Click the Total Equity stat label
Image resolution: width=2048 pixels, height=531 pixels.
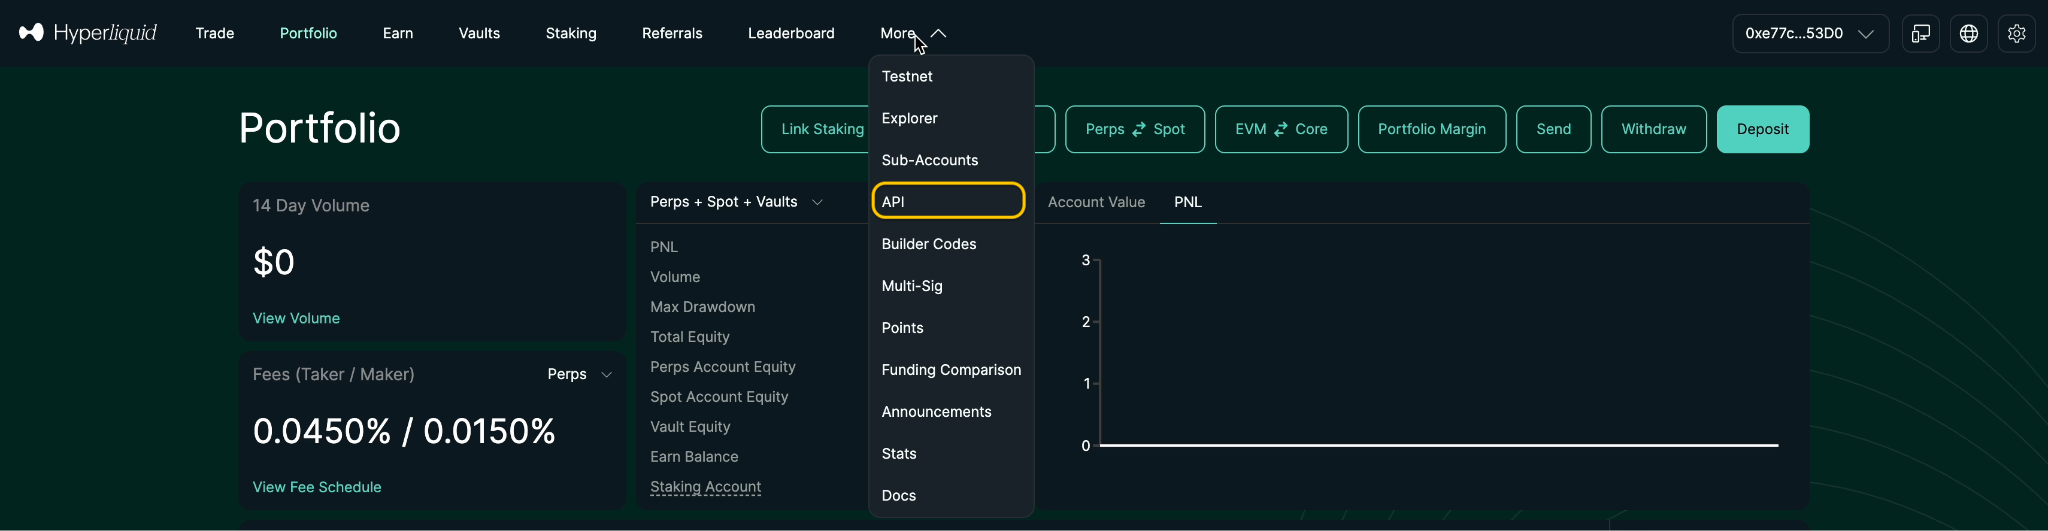coord(690,337)
